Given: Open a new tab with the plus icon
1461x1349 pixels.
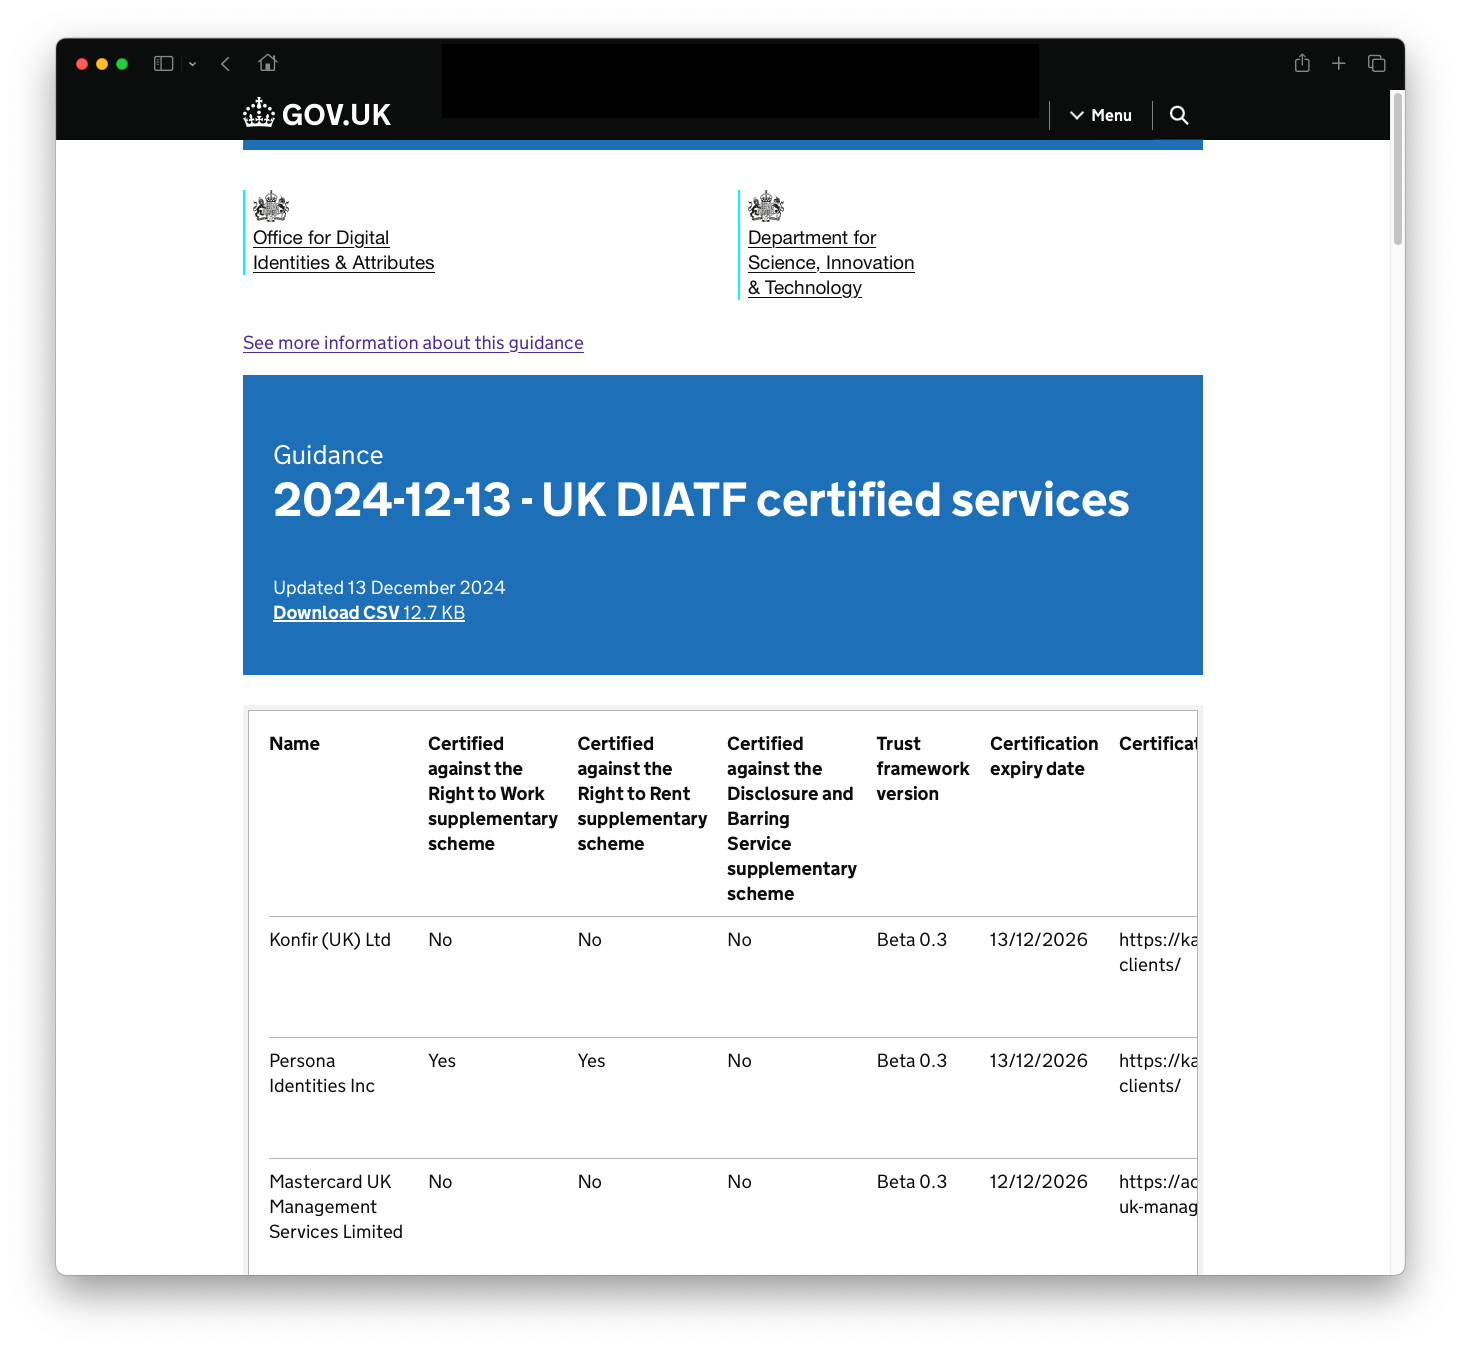Looking at the screenshot, I should tap(1338, 63).
